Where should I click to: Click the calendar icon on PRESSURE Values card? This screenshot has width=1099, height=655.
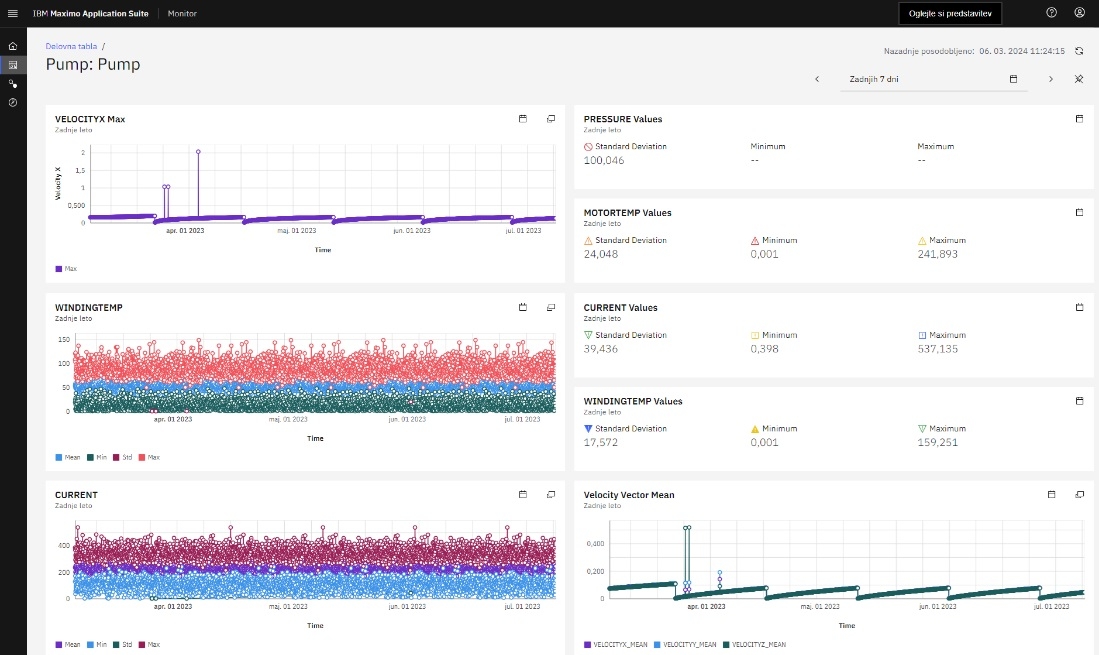(1079, 119)
